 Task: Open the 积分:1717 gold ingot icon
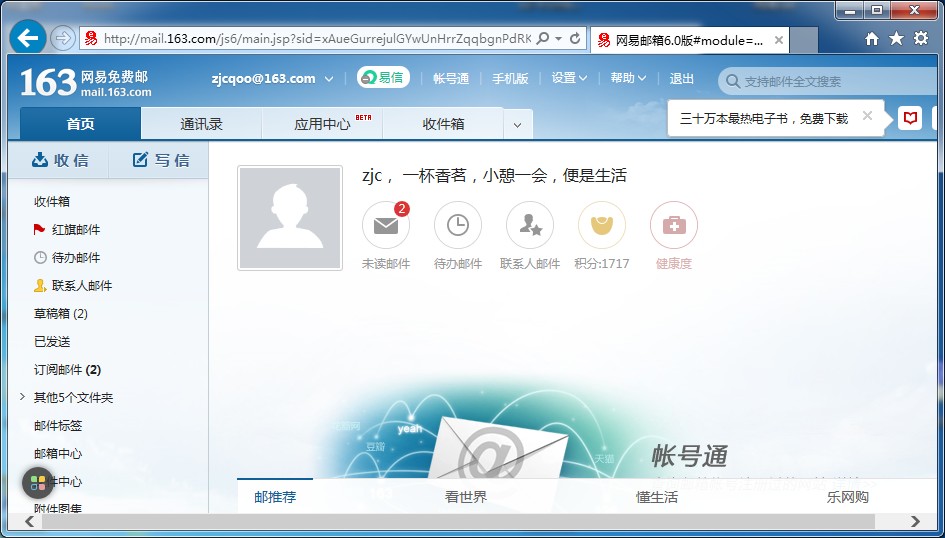[601, 225]
